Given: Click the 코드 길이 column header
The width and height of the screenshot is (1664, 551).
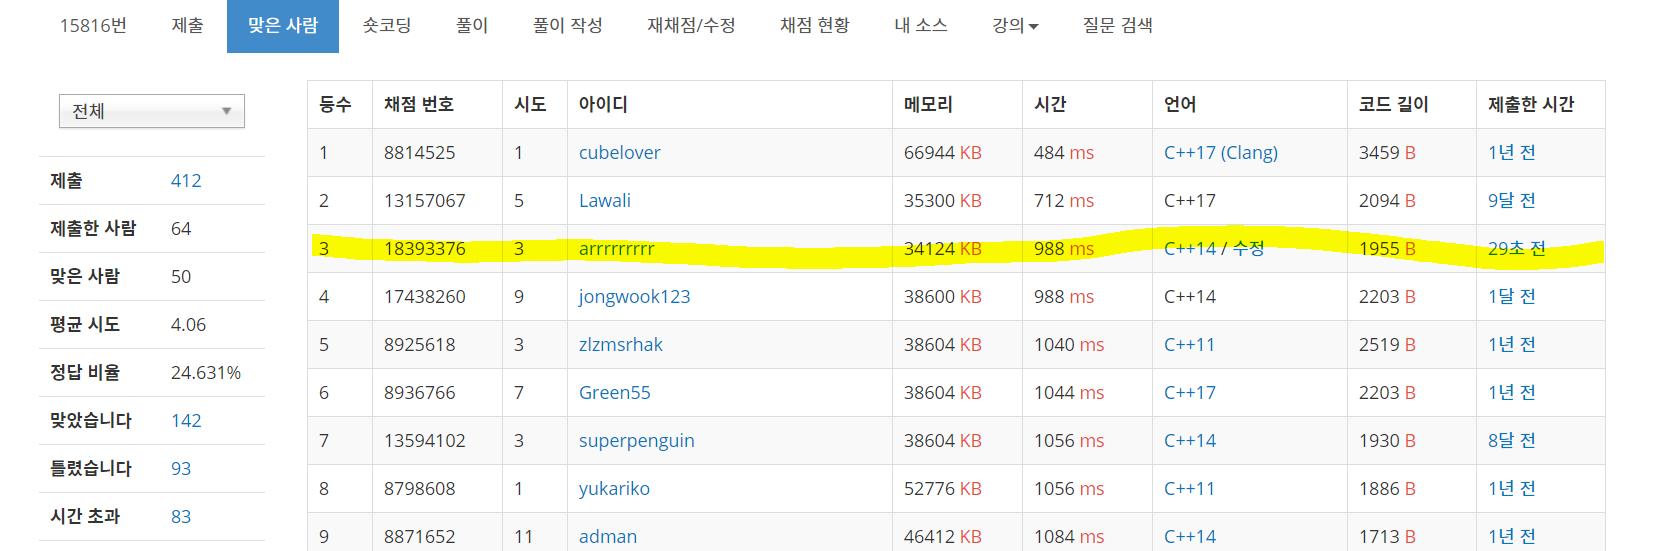Looking at the screenshot, I should tap(1394, 105).
